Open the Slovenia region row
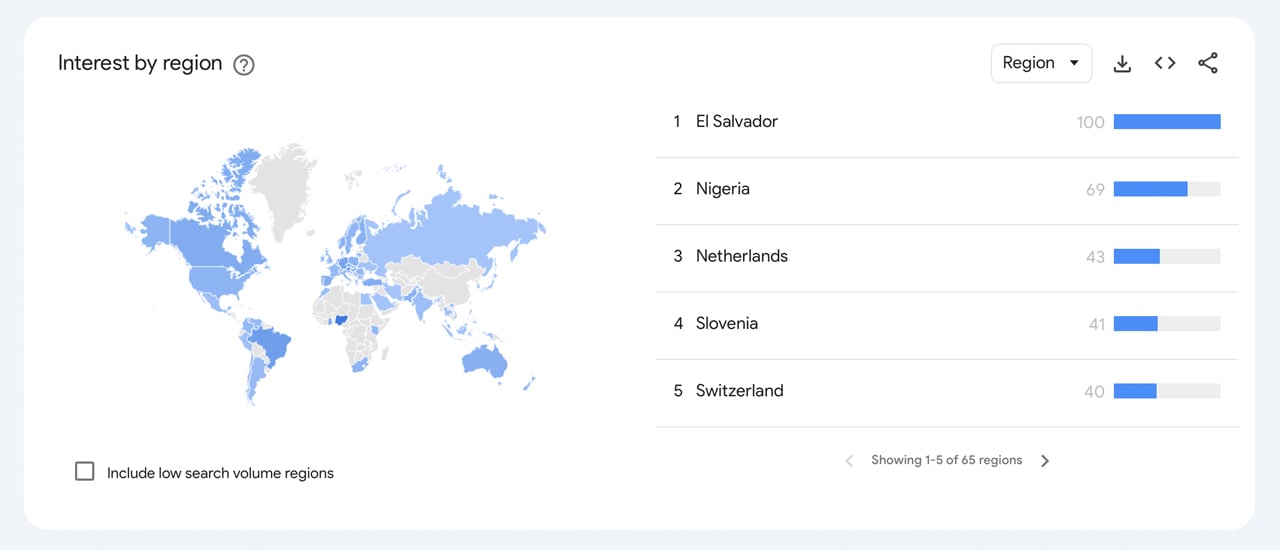 tap(727, 323)
